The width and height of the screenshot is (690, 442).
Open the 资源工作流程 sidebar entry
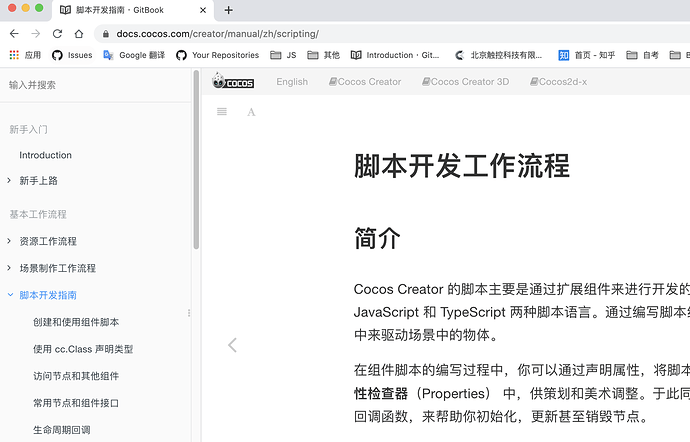coord(48,241)
